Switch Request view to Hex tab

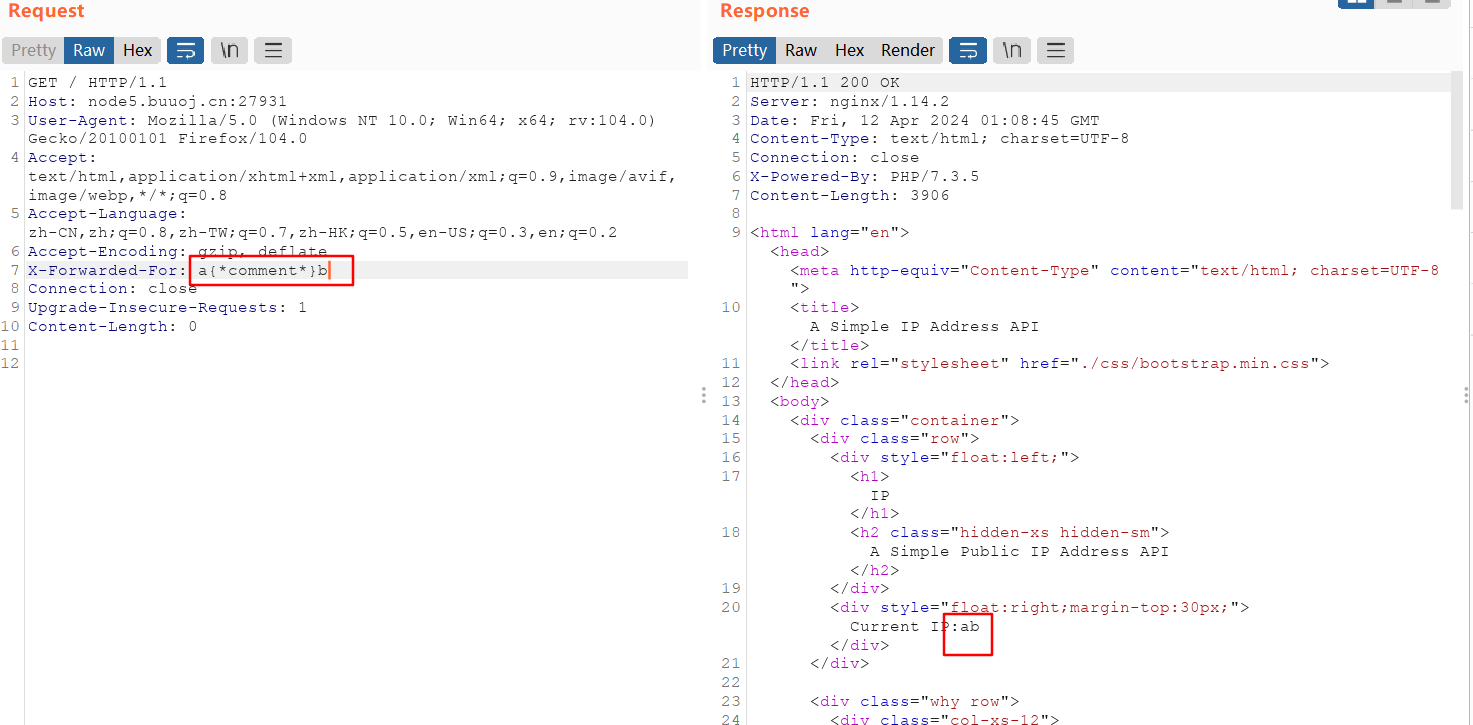(138, 50)
